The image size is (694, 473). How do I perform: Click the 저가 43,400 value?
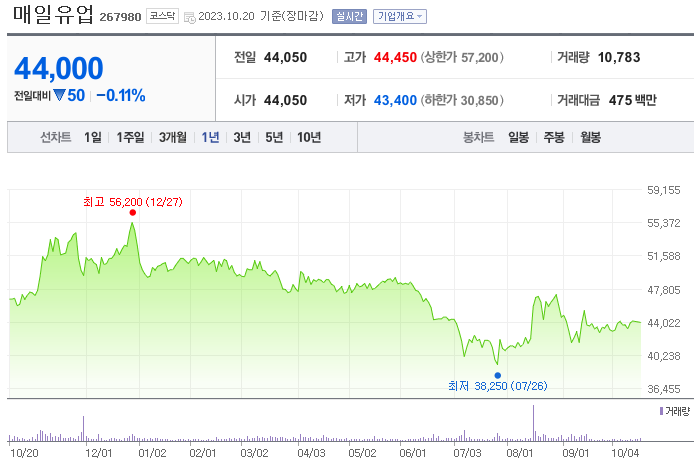395,100
